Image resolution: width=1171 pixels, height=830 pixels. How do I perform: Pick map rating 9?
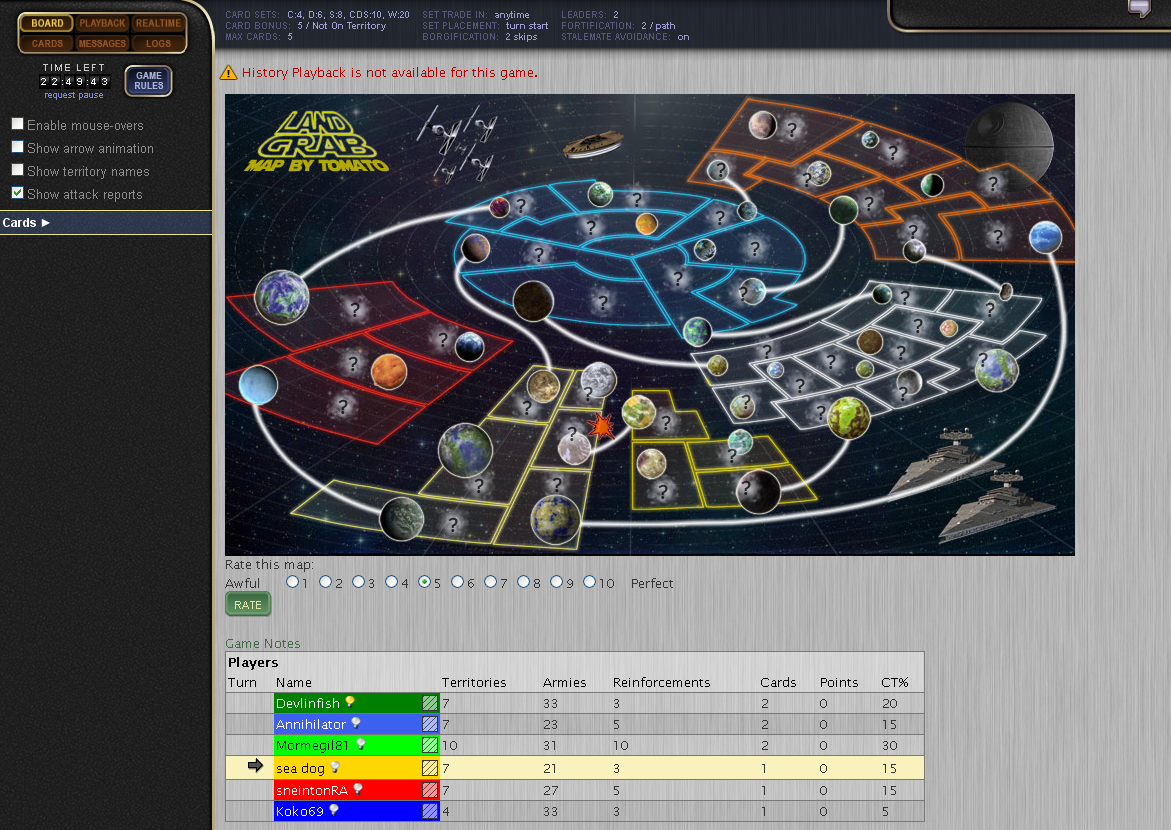pyautogui.click(x=556, y=582)
